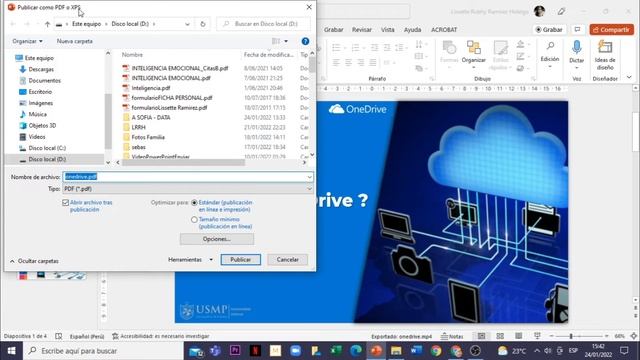Click the Grabar button at top right
640x360 pixels.
coord(549,29)
